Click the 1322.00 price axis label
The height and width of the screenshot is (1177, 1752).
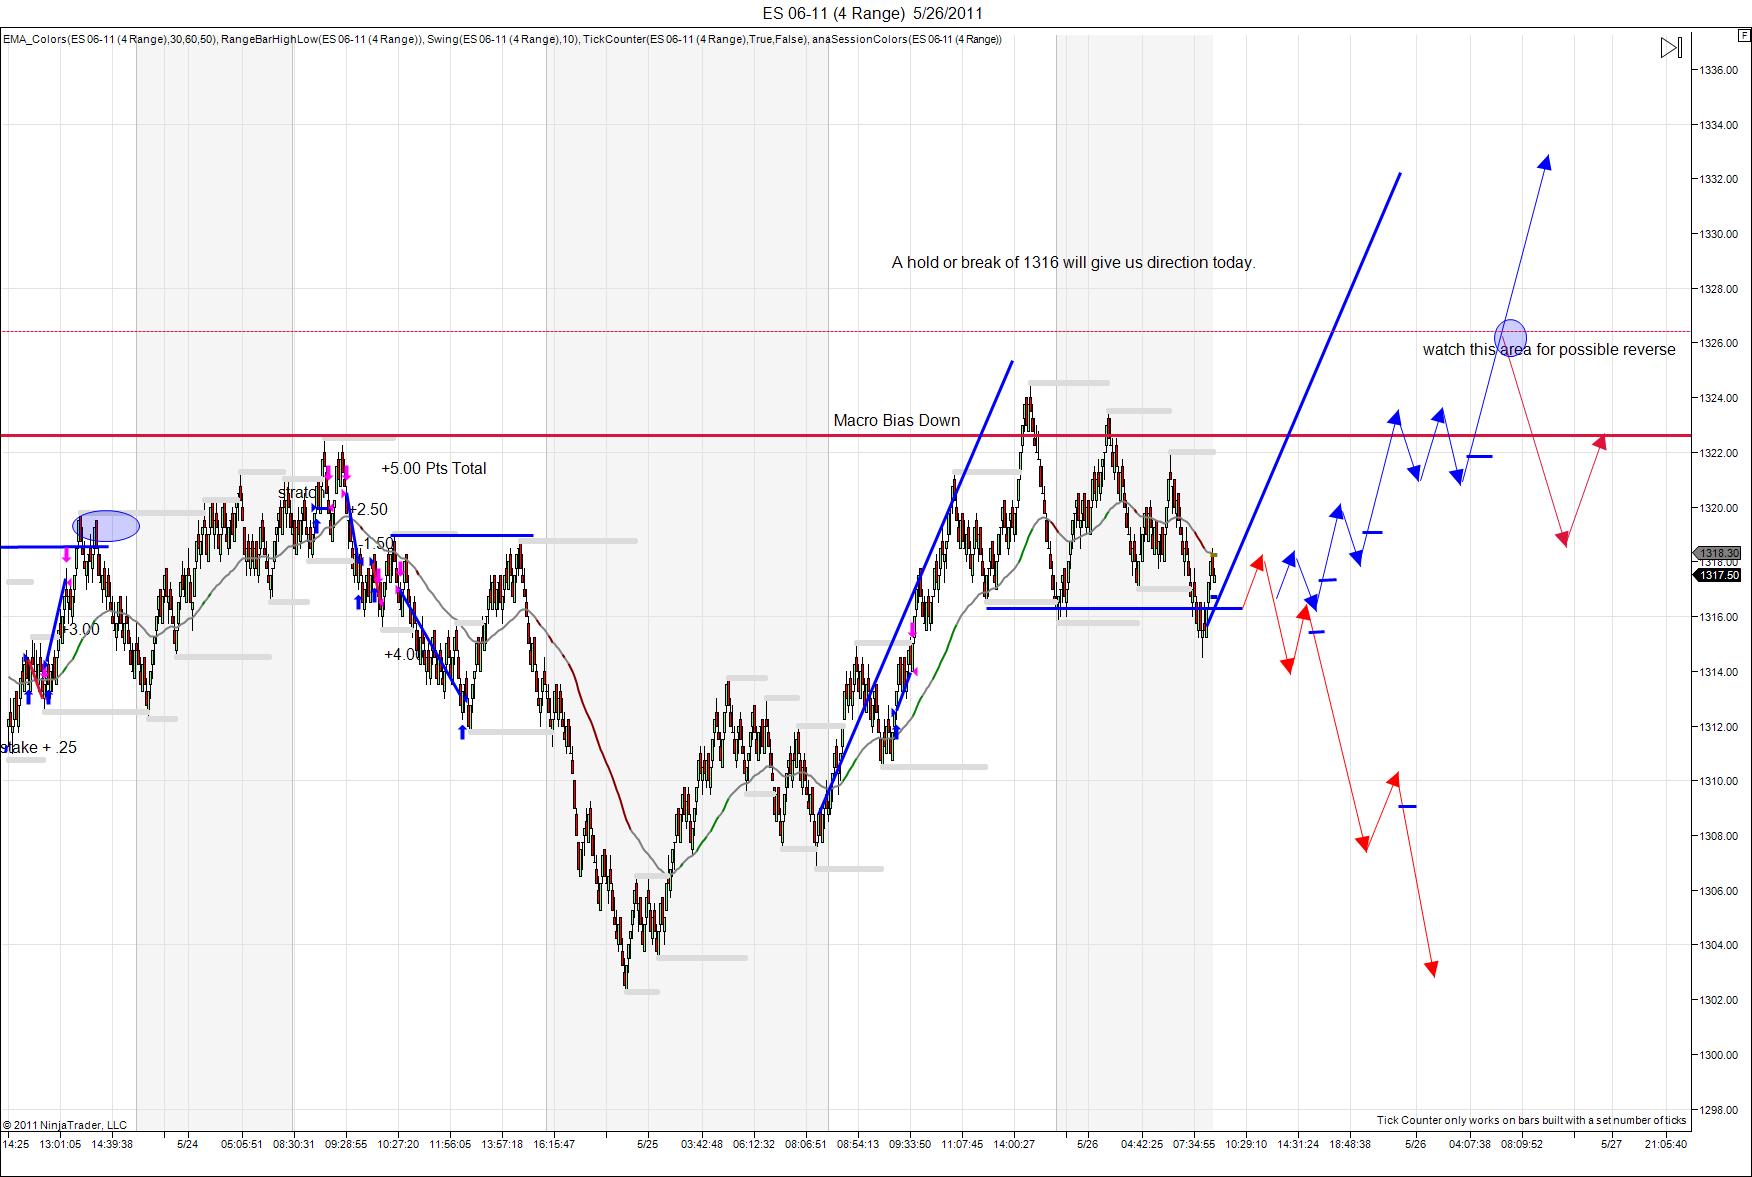click(1716, 453)
